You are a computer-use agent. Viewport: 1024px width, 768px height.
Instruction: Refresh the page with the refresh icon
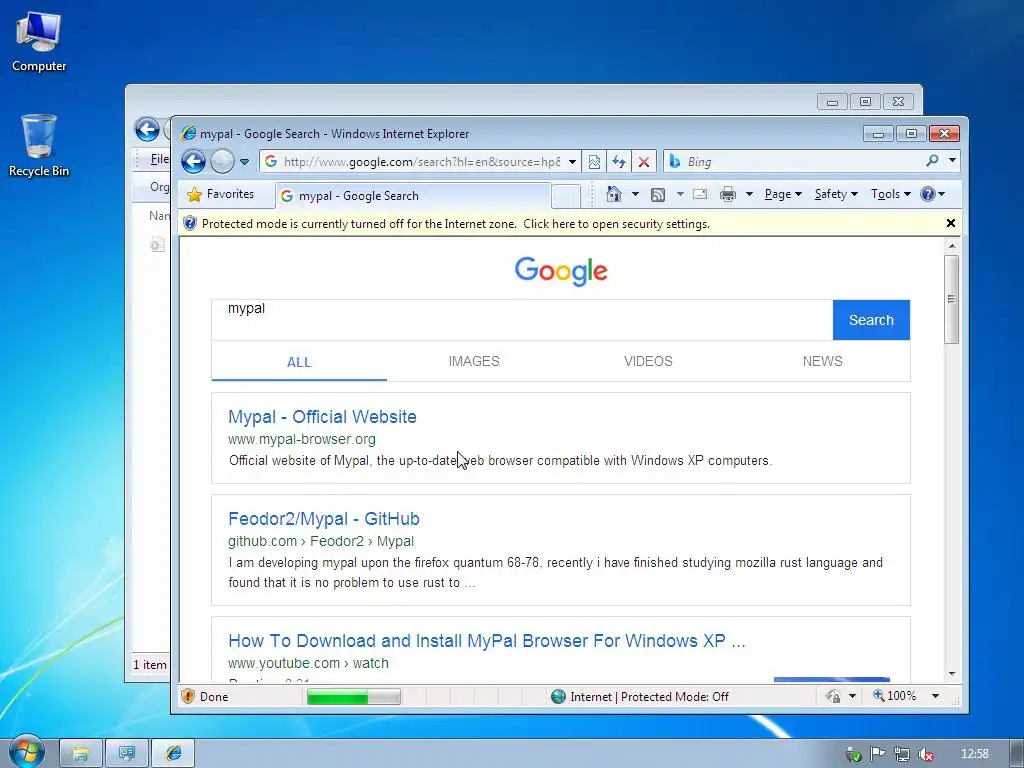(619, 162)
